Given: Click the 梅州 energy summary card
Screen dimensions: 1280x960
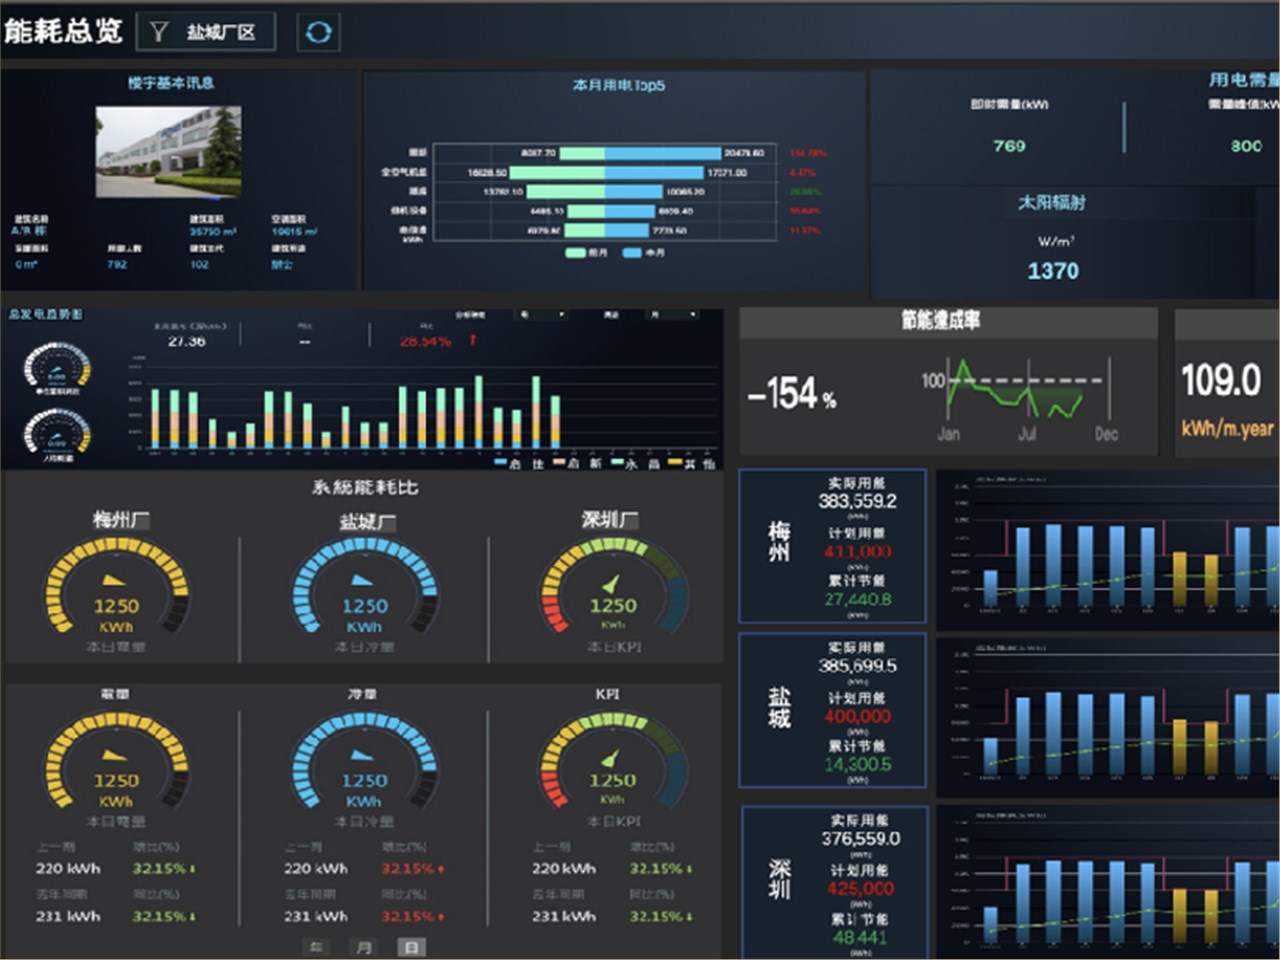Looking at the screenshot, I should [832, 546].
